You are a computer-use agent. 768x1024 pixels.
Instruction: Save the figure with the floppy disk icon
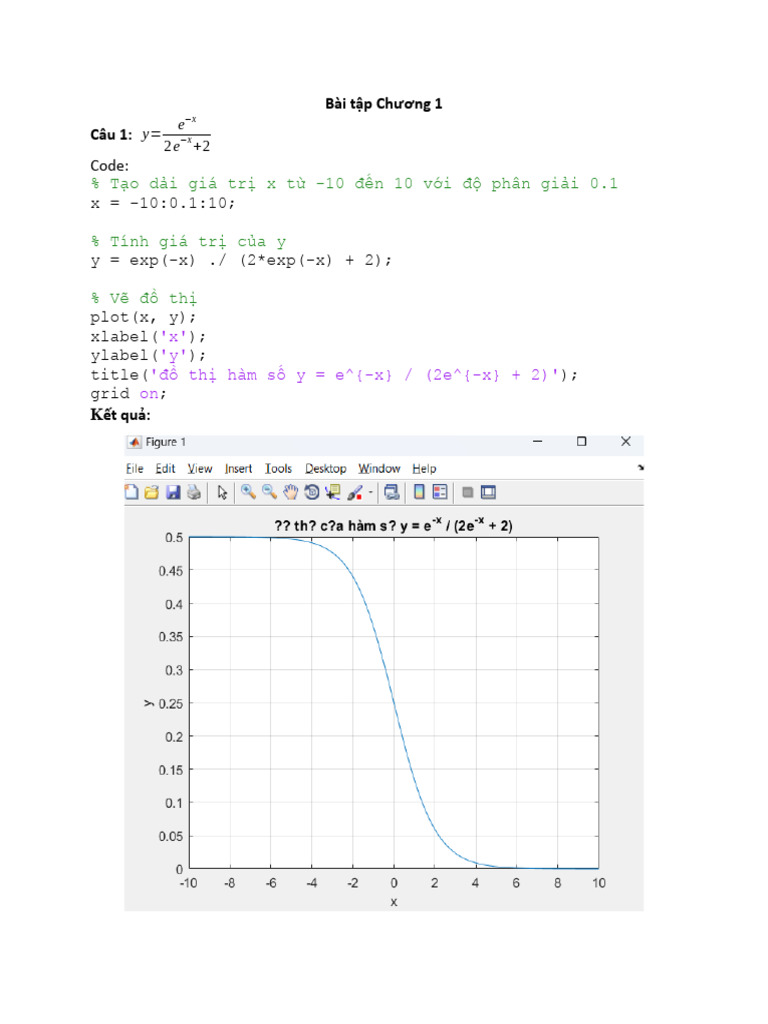click(173, 492)
